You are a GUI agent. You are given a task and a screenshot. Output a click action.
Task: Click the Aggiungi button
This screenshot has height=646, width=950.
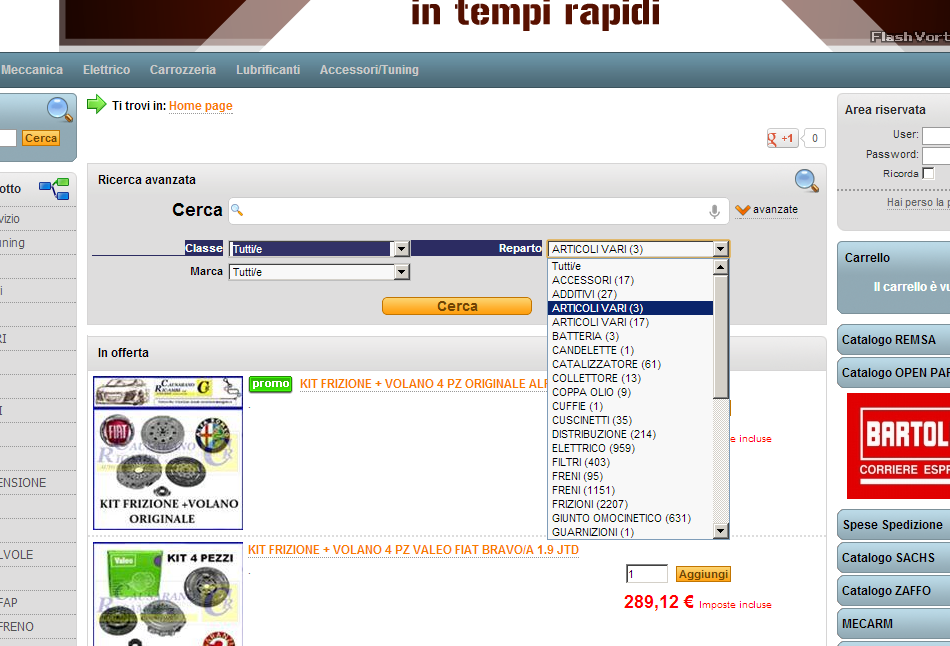703,574
